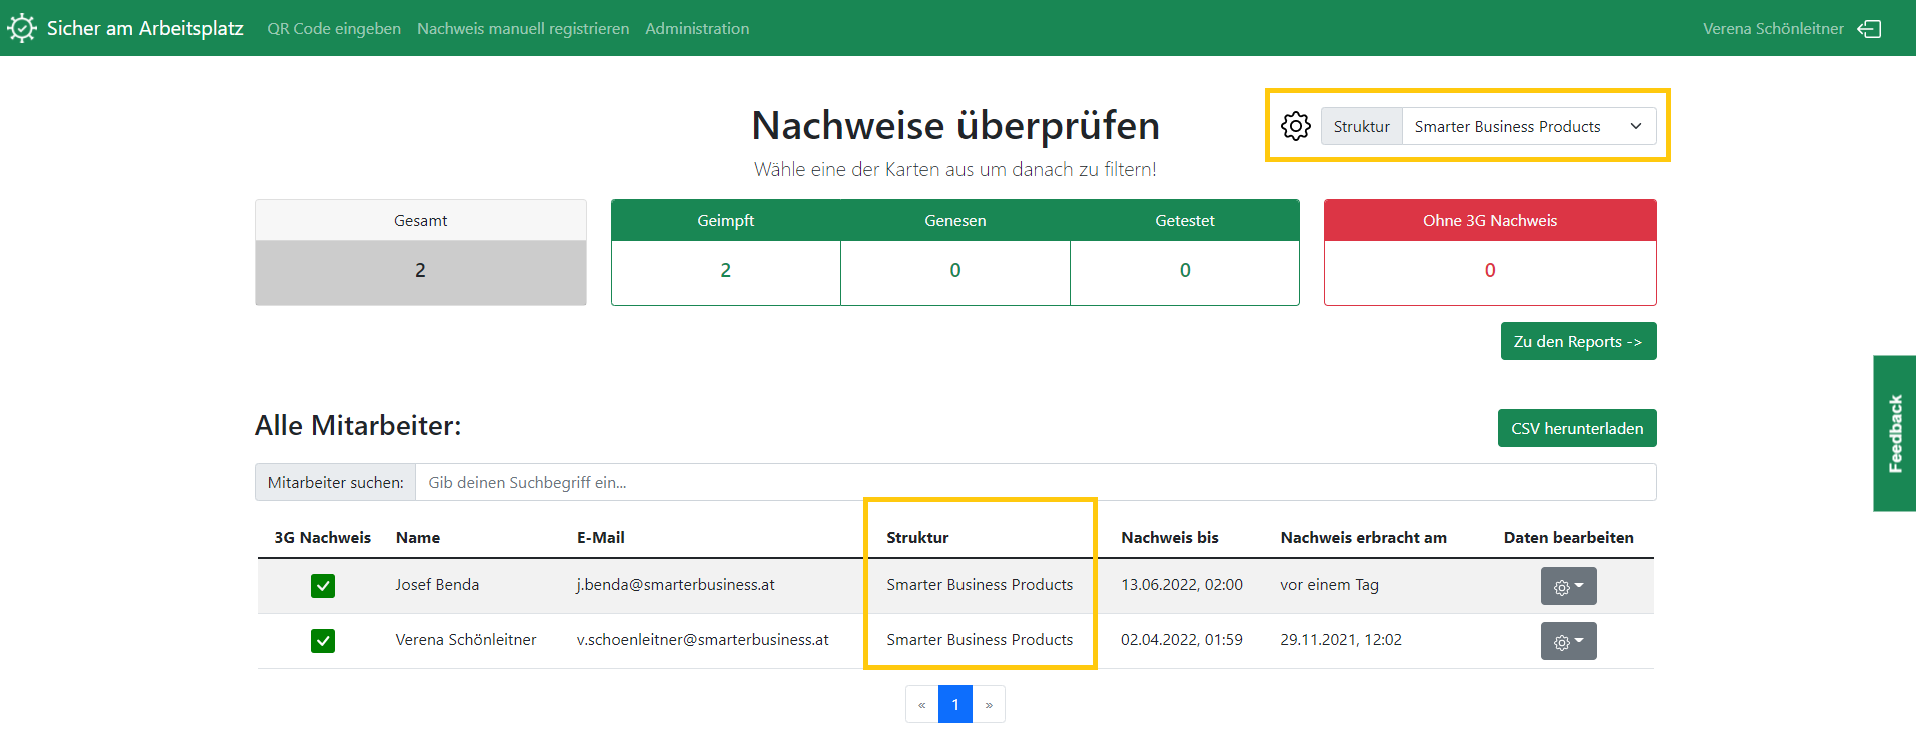Click date 02.04.2022, 01:59
This screenshot has width=1916, height=746.
point(1182,640)
